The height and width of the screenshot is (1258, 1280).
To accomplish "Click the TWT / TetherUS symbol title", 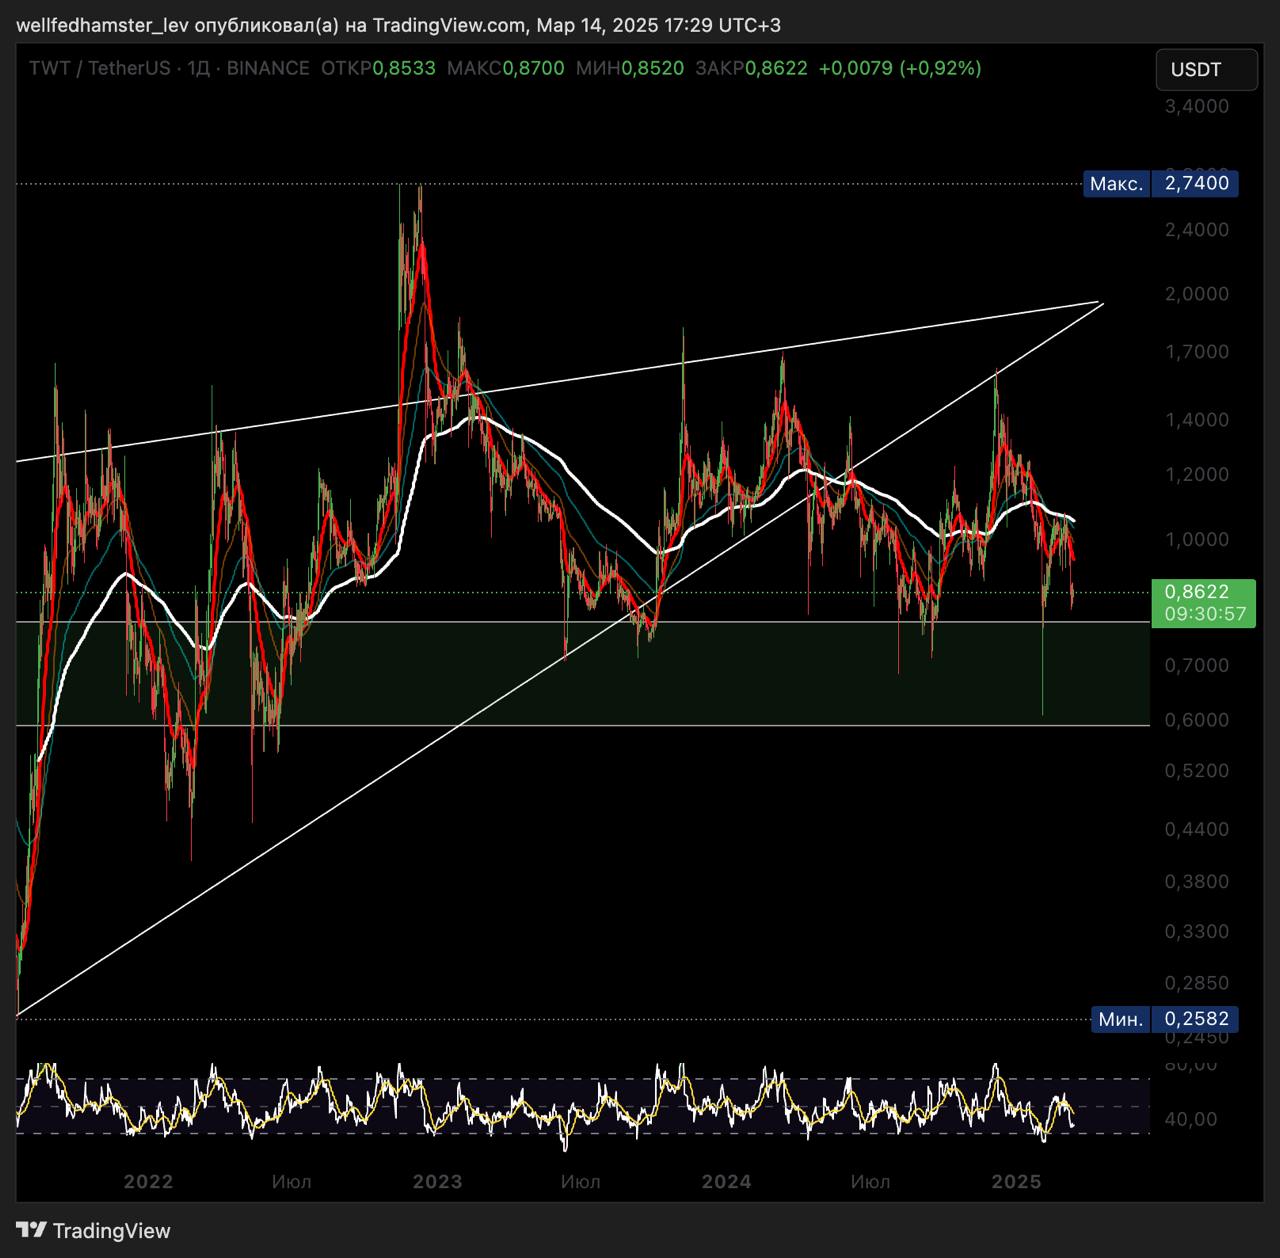I will (x=99, y=68).
